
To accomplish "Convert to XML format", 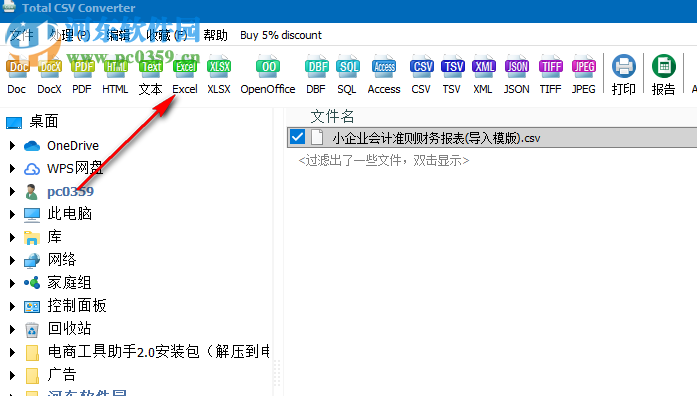I will [x=483, y=76].
